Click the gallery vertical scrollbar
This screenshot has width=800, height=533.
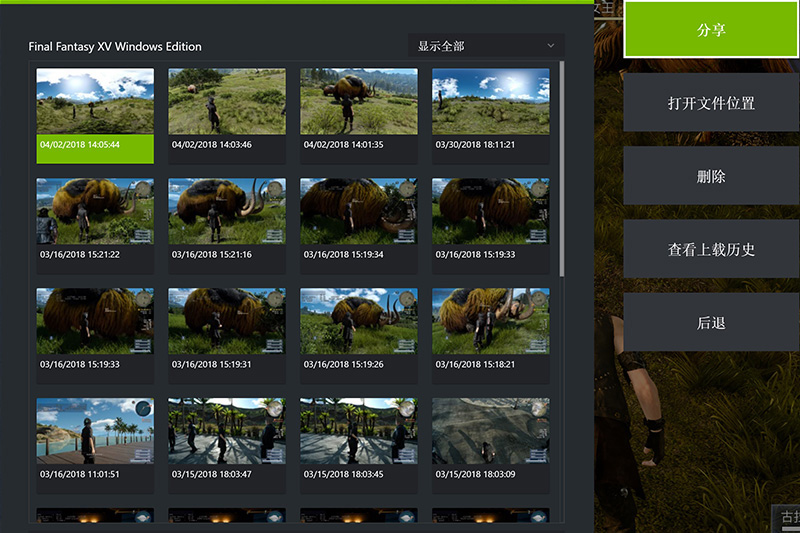point(562,169)
